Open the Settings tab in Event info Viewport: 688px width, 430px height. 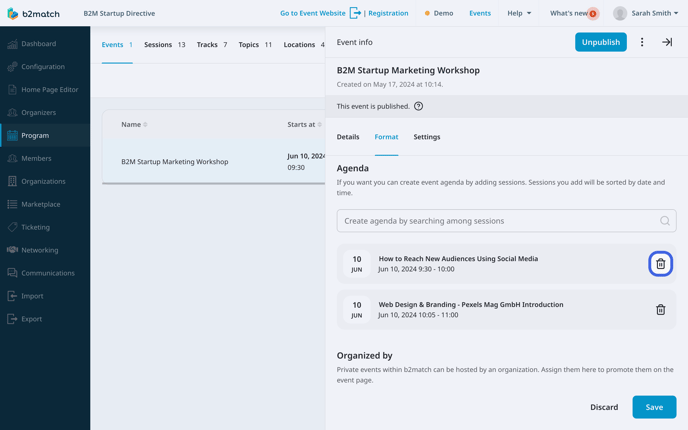coord(426,137)
